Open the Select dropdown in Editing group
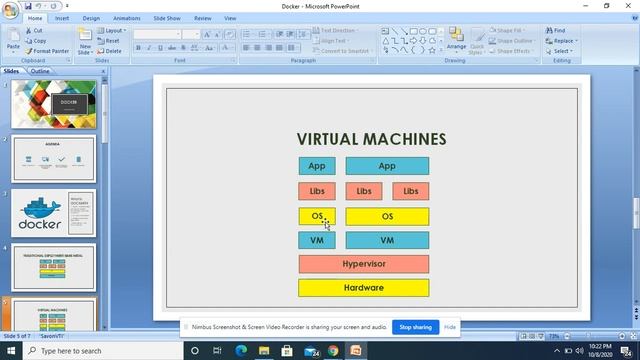The height and width of the screenshot is (360, 640). point(559,51)
